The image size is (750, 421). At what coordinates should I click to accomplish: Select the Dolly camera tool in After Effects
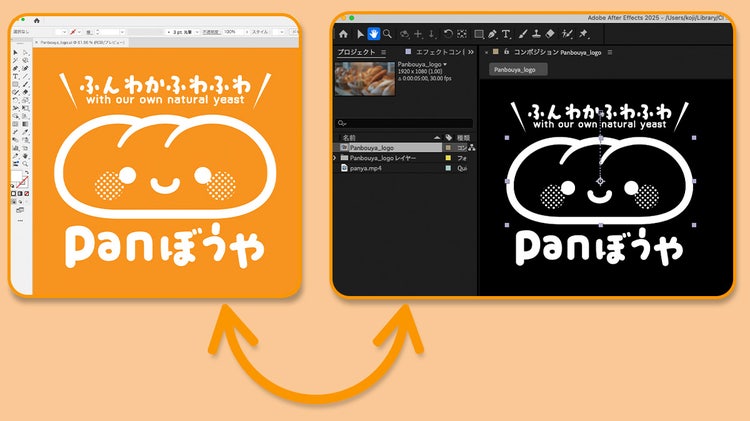(431, 34)
